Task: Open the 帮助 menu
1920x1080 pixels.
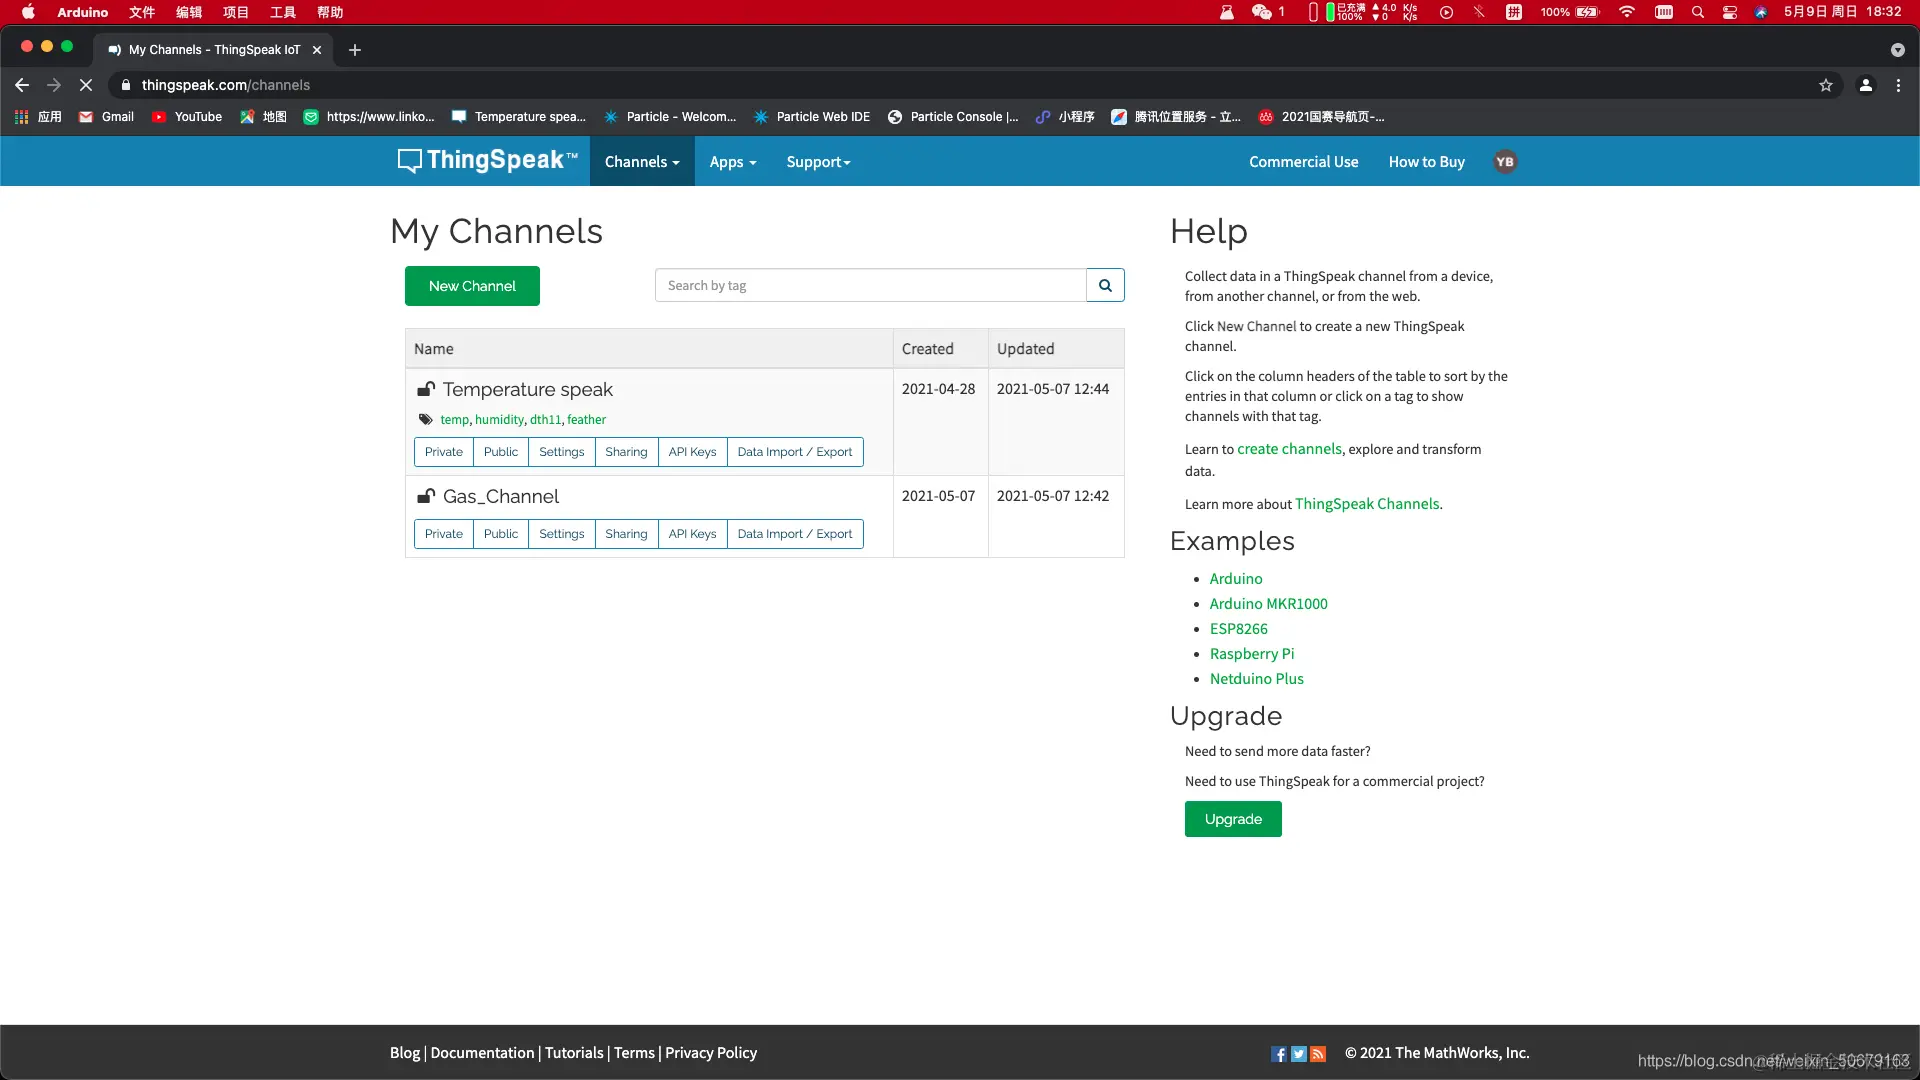Action: 330,12
